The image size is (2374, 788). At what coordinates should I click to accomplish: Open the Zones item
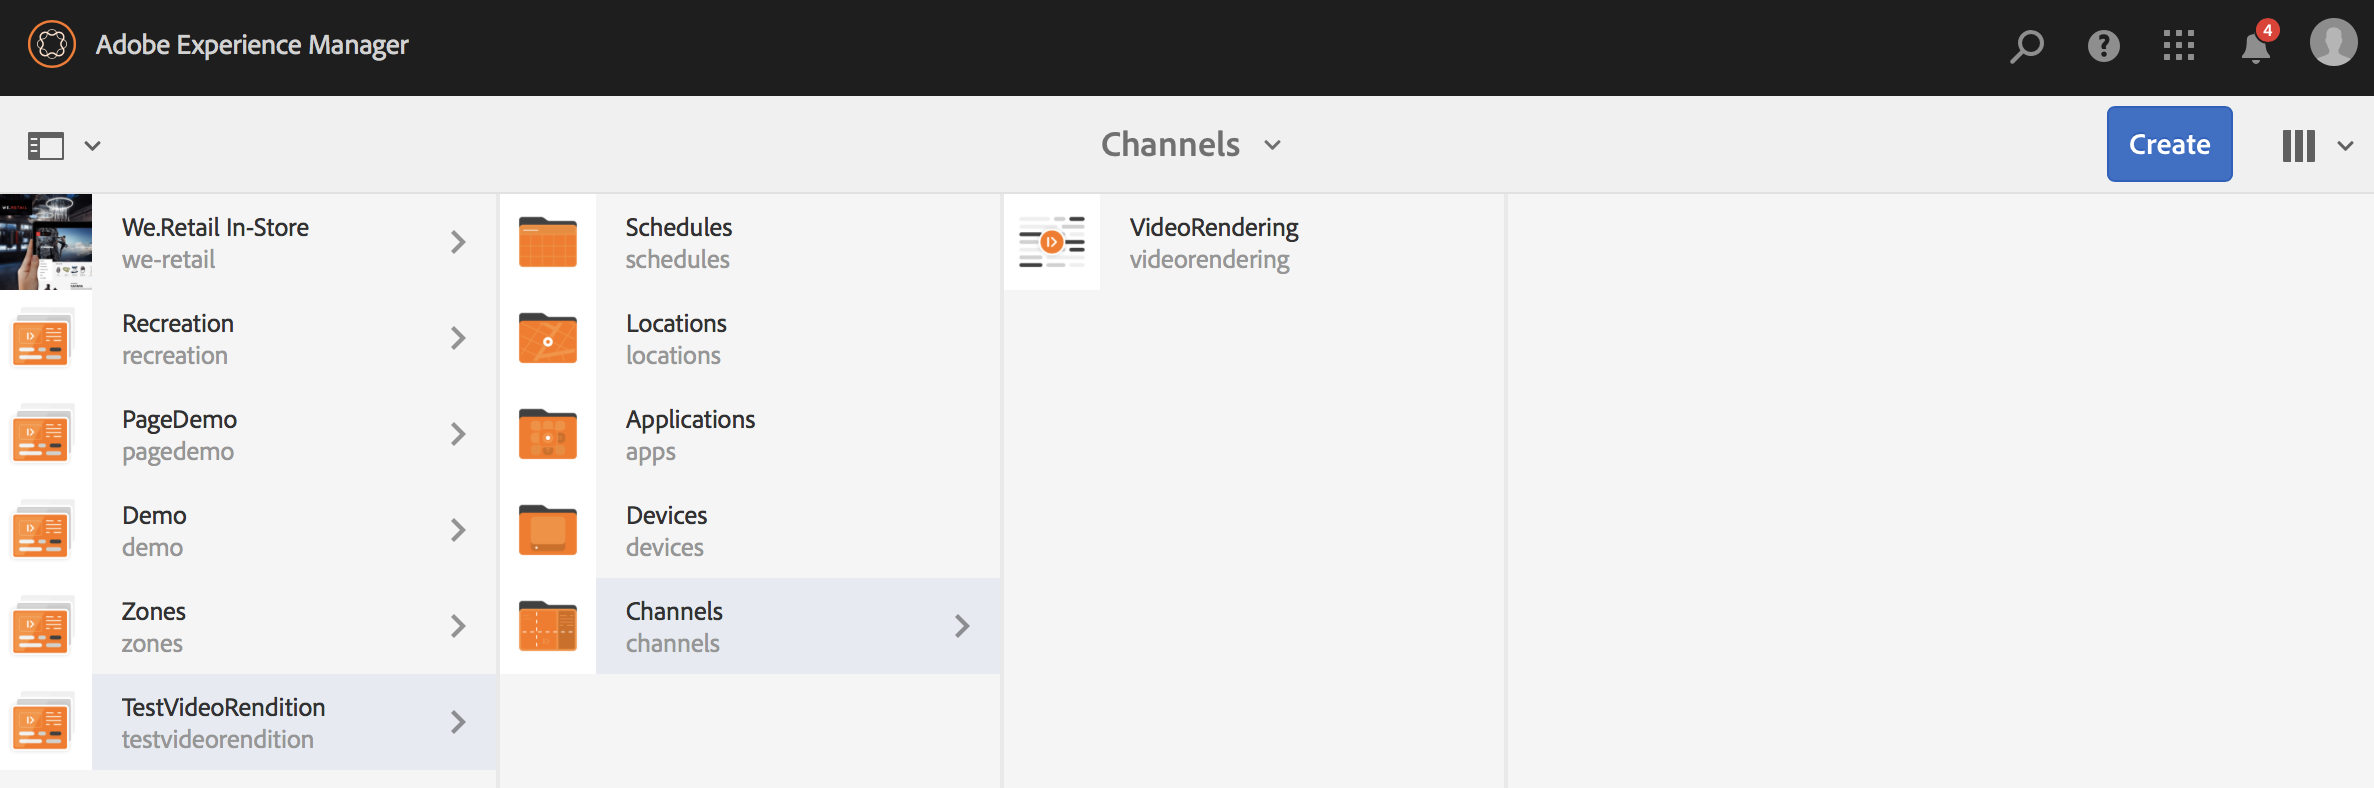pos(248,626)
